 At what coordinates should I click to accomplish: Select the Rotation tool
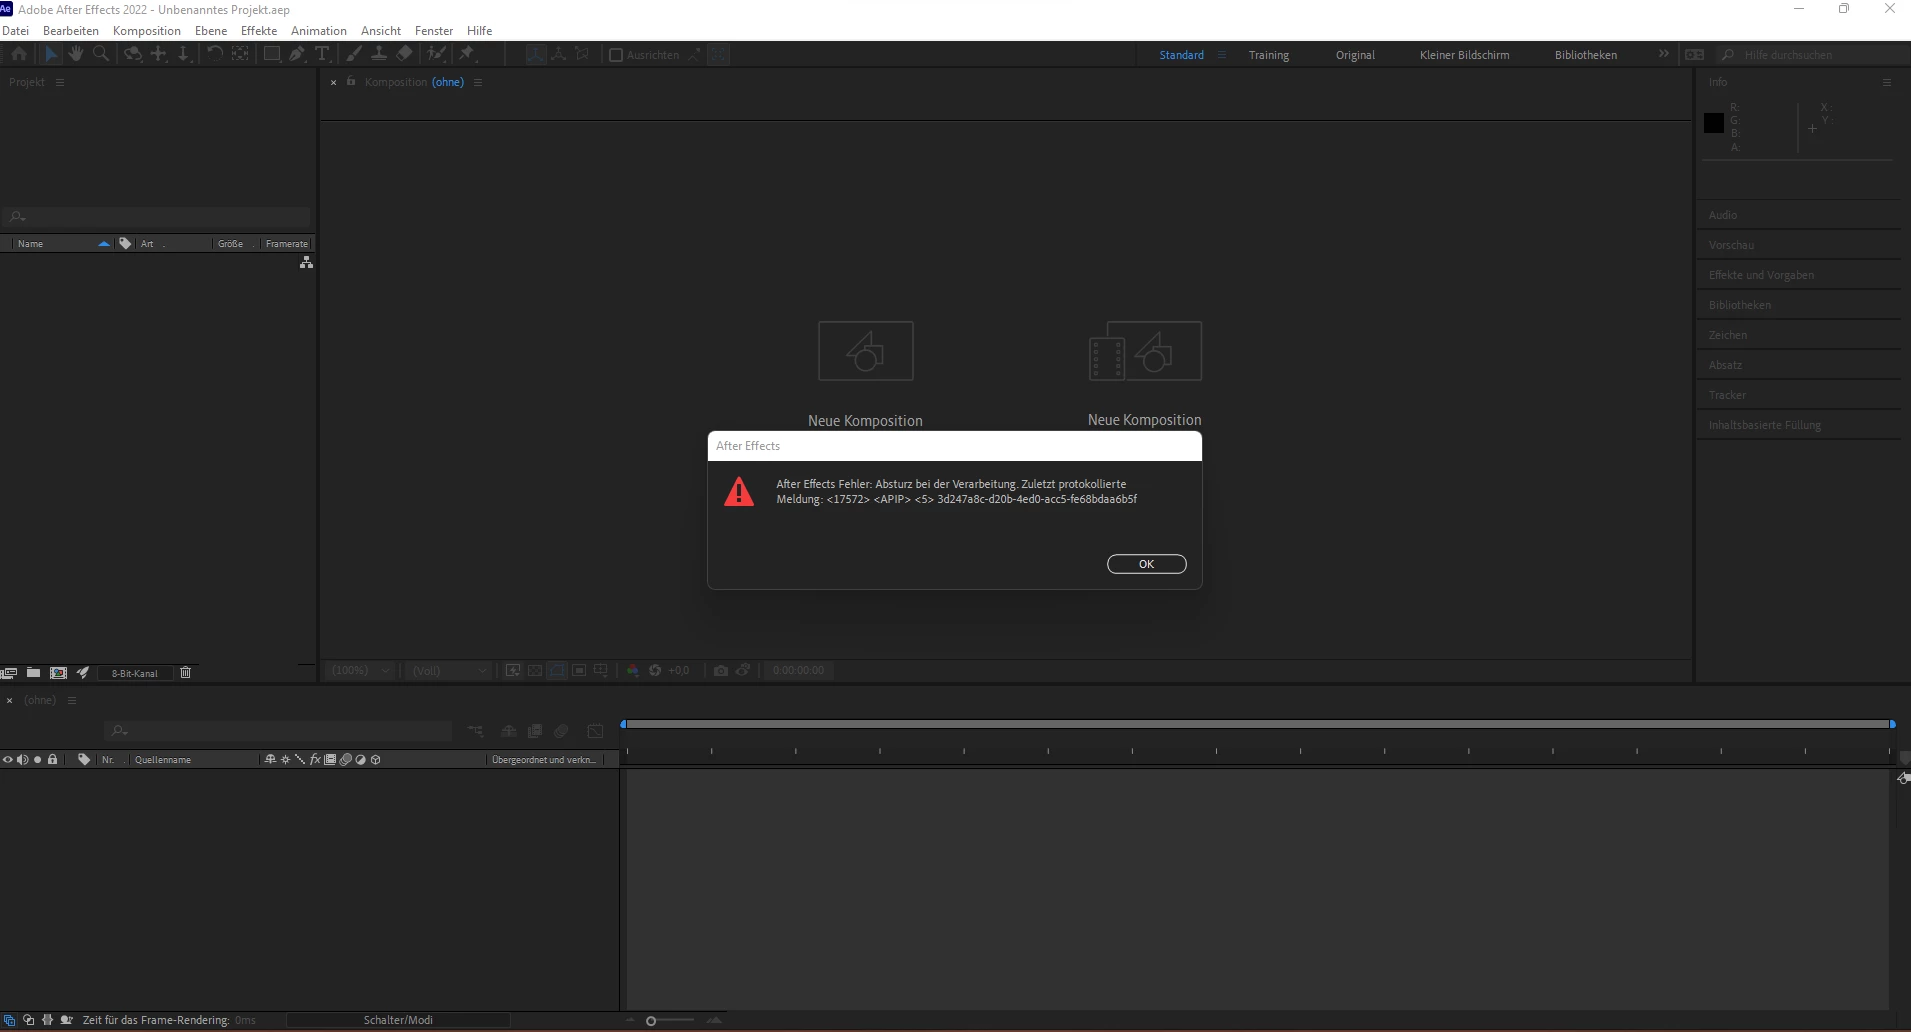[214, 54]
